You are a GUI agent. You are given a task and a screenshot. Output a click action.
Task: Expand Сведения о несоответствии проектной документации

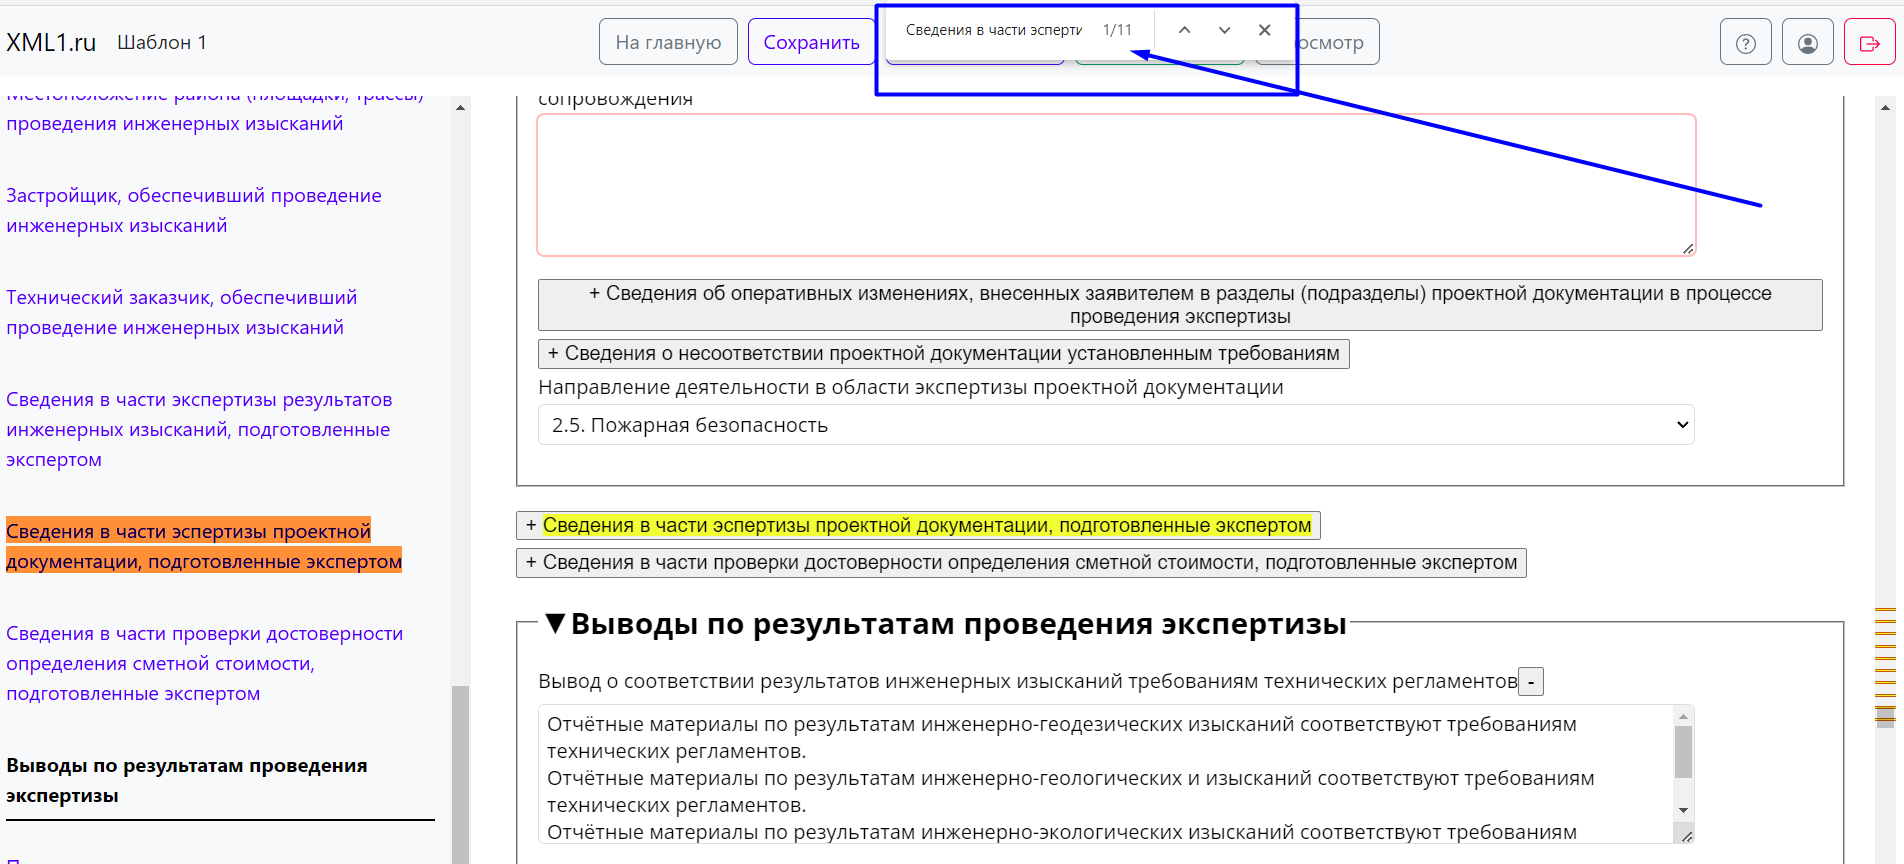(943, 354)
